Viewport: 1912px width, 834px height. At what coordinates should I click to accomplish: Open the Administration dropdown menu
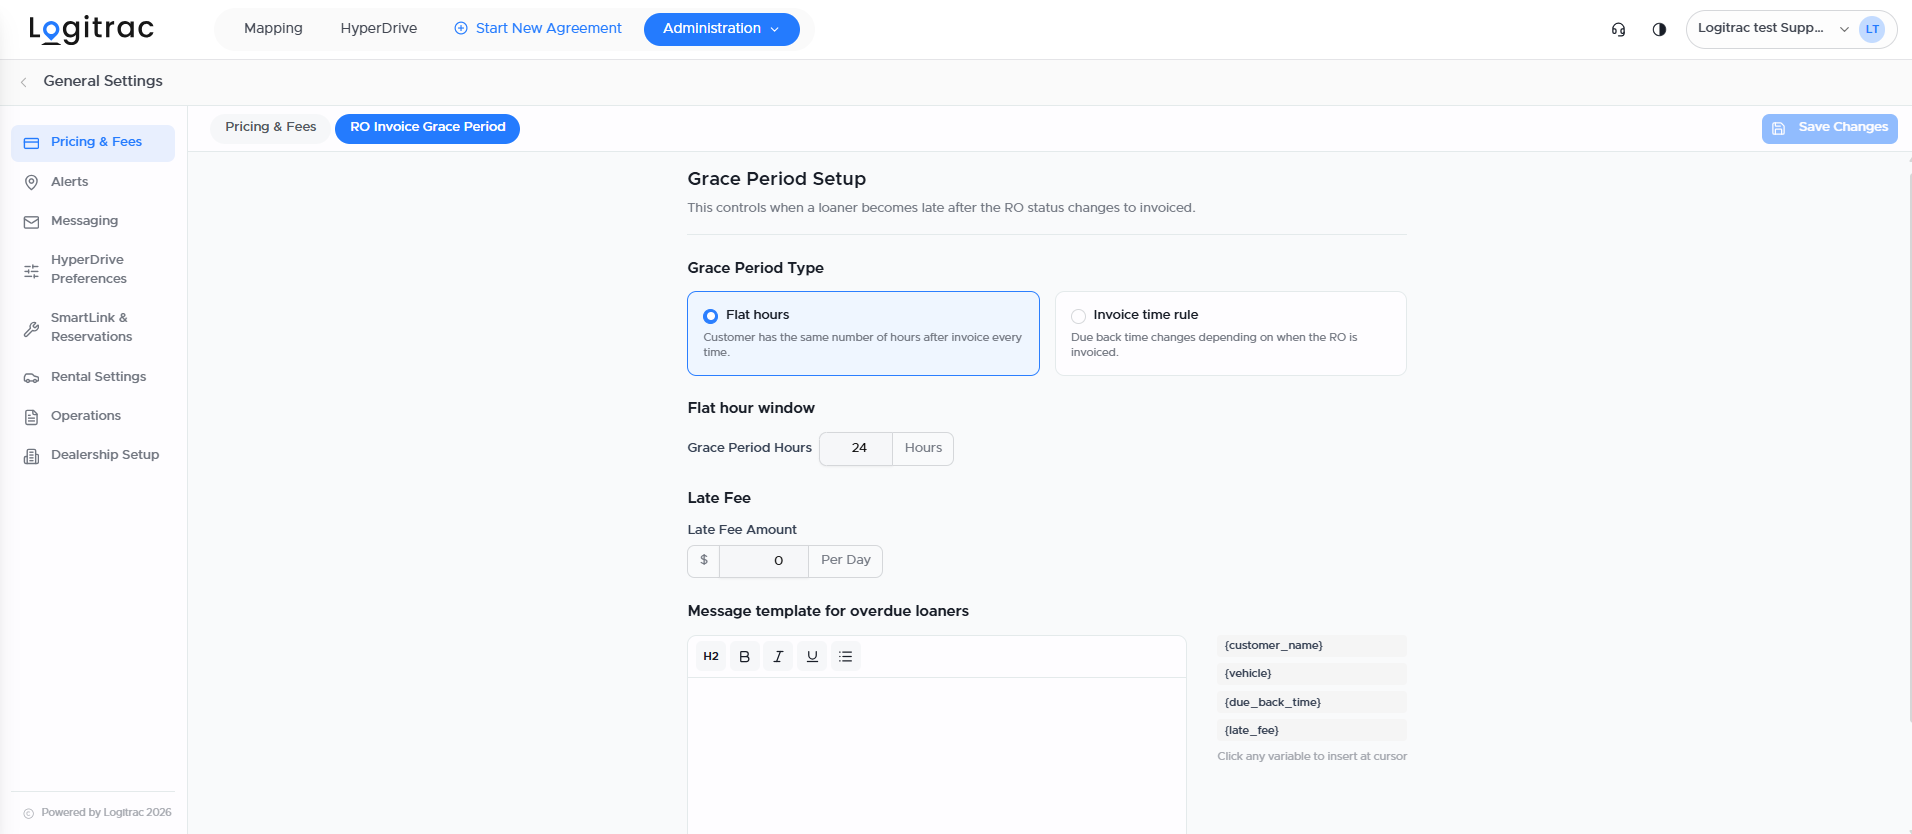click(x=721, y=29)
